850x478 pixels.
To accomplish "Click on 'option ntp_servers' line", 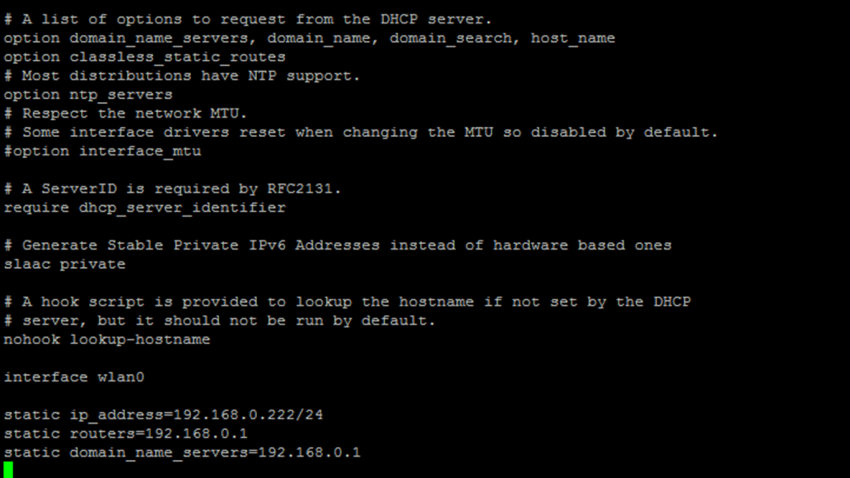I will click(88, 94).
